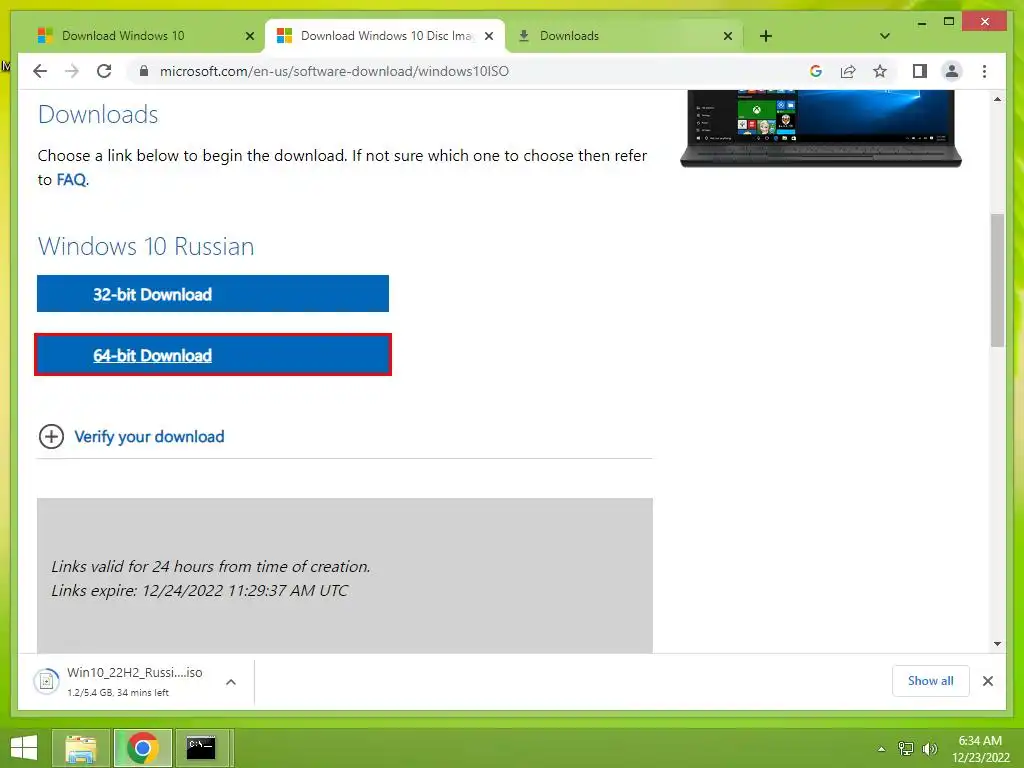Show hidden tray icons
The width and height of the screenshot is (1024, 768).
tap(881, 749)
